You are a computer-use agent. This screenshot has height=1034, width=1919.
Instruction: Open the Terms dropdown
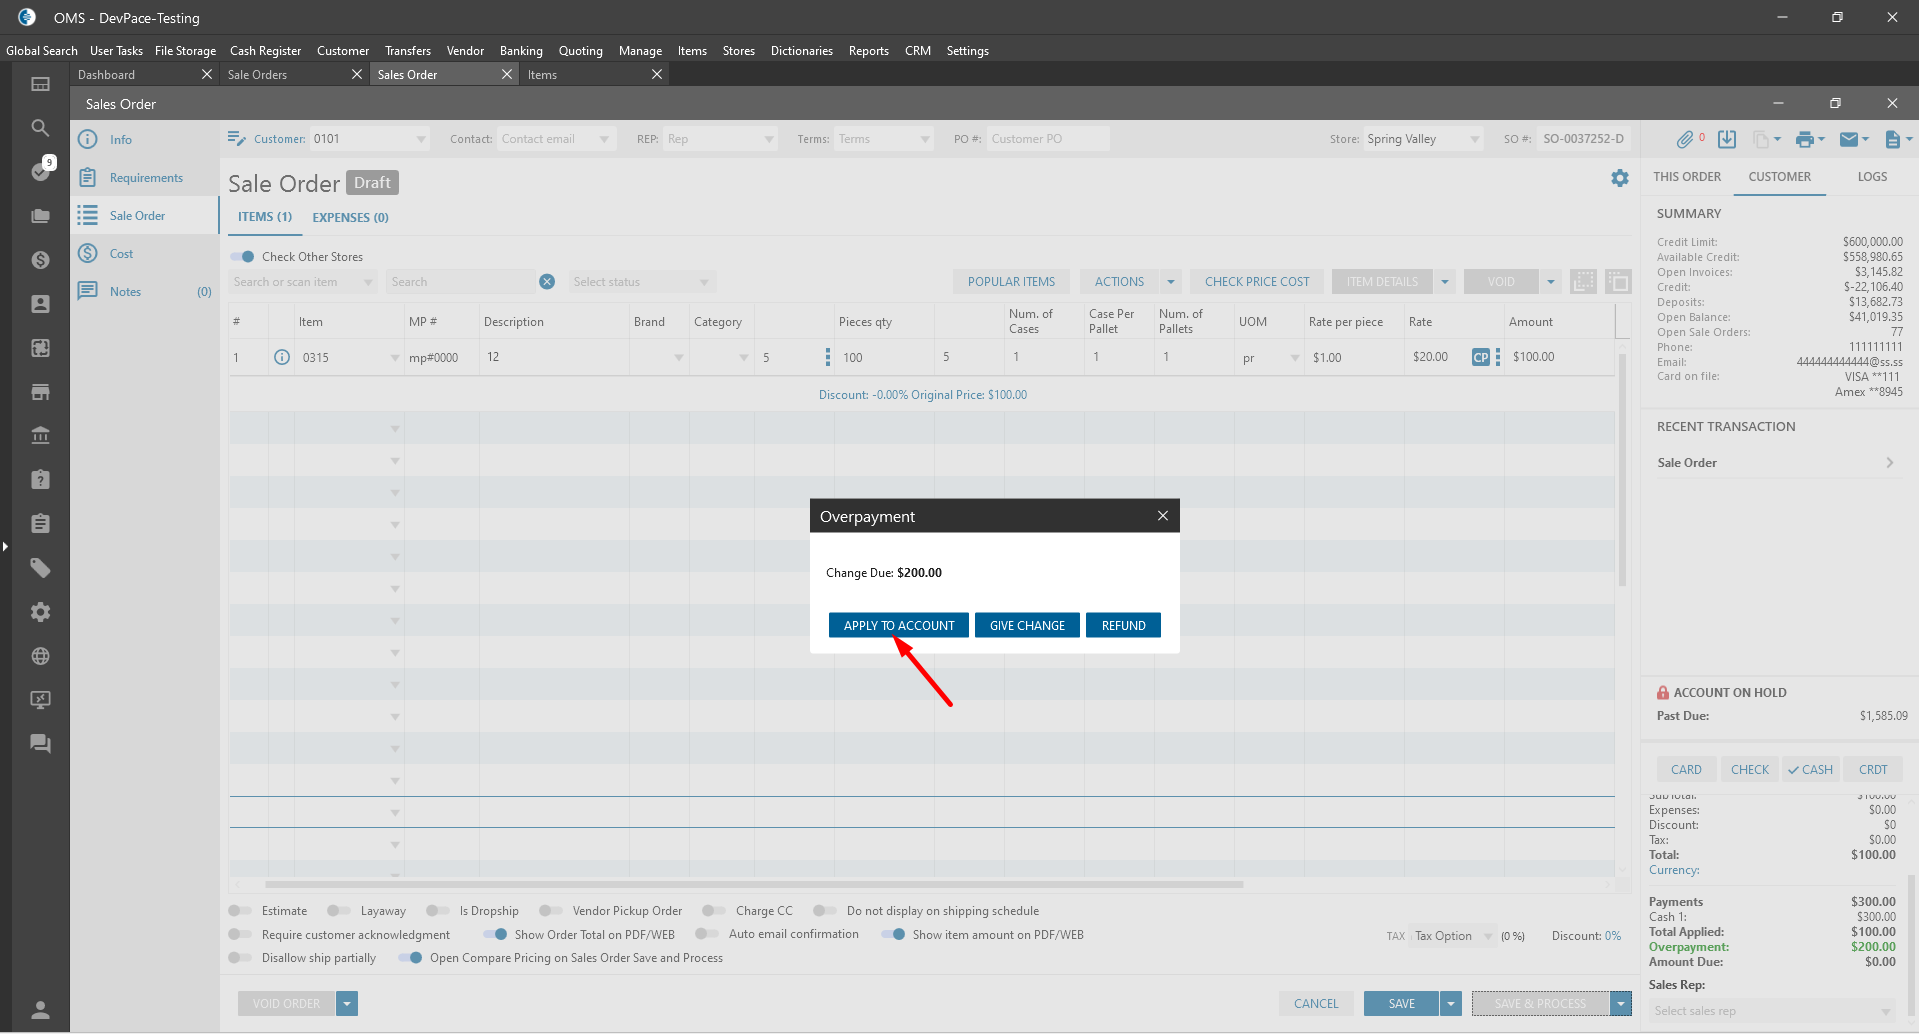pyautogui.click(x=925, y=139)
